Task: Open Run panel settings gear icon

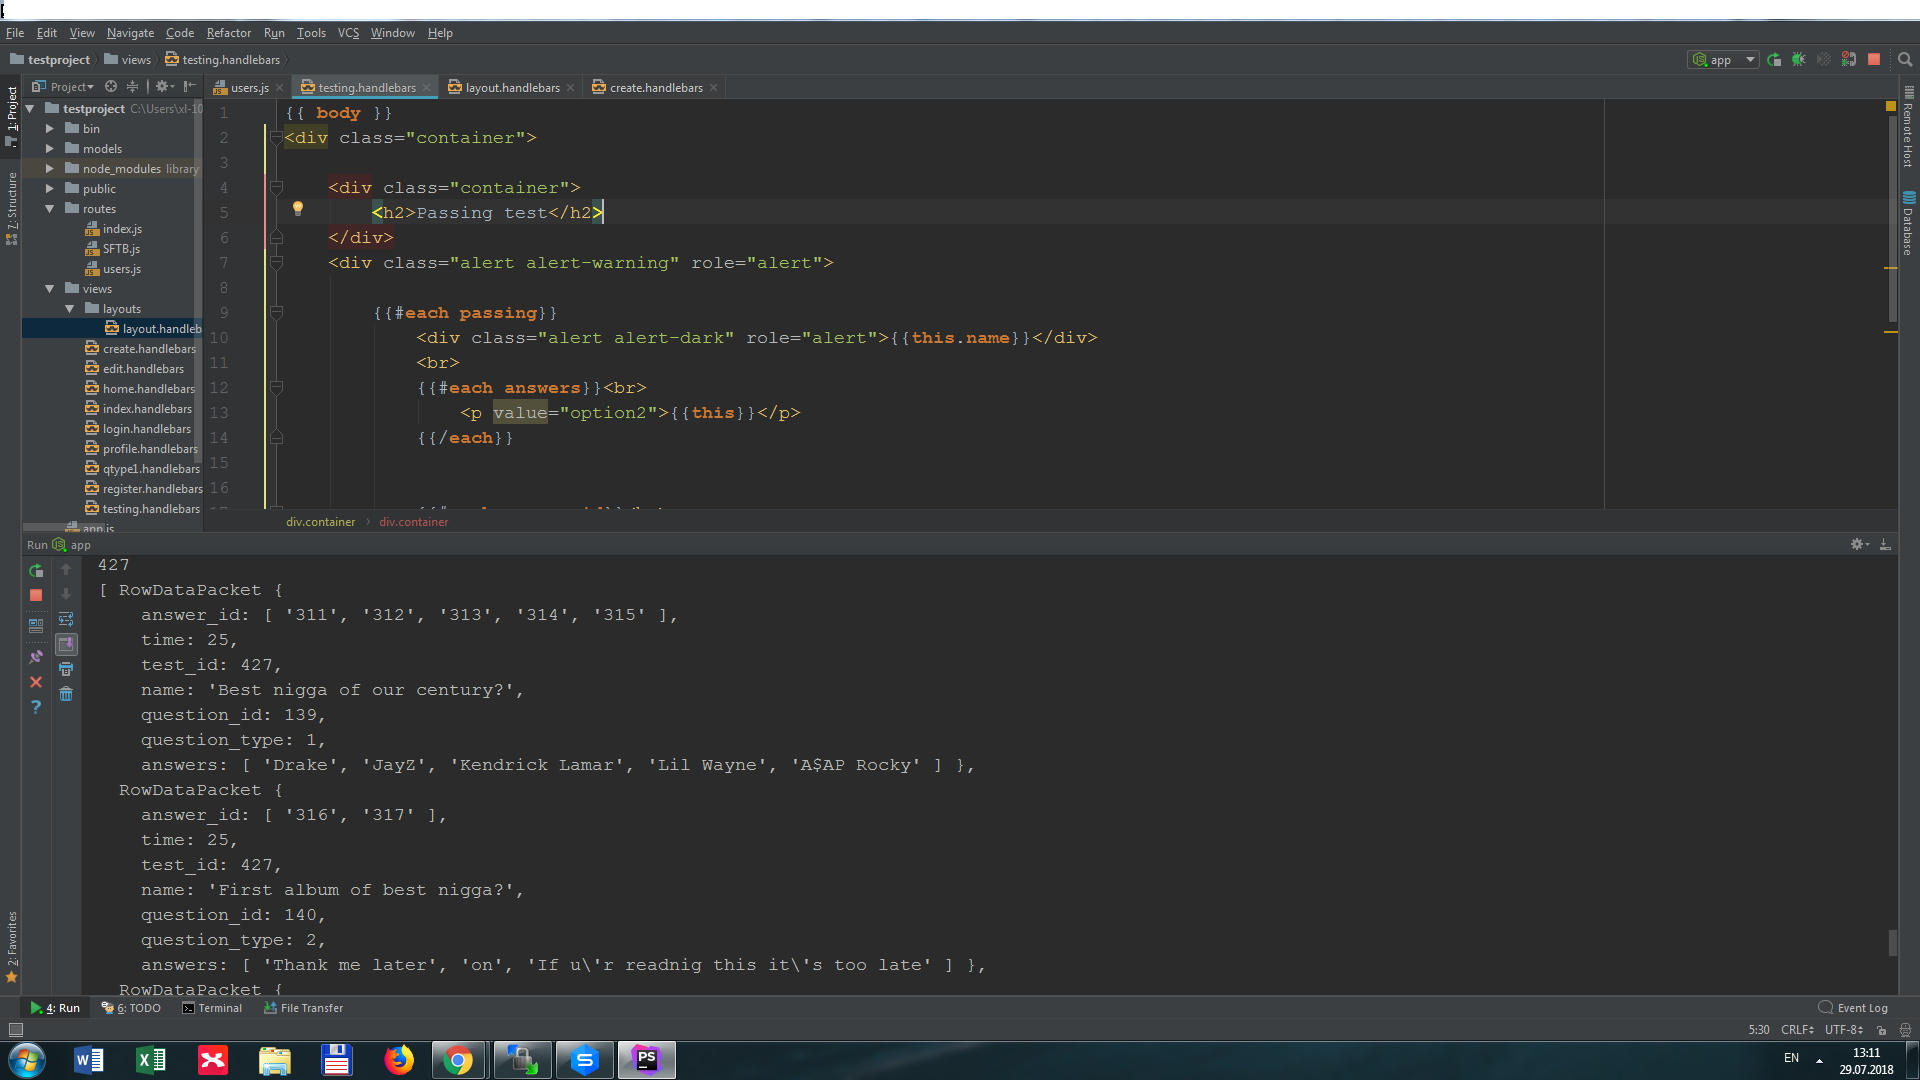Action: click(1859, 545)
